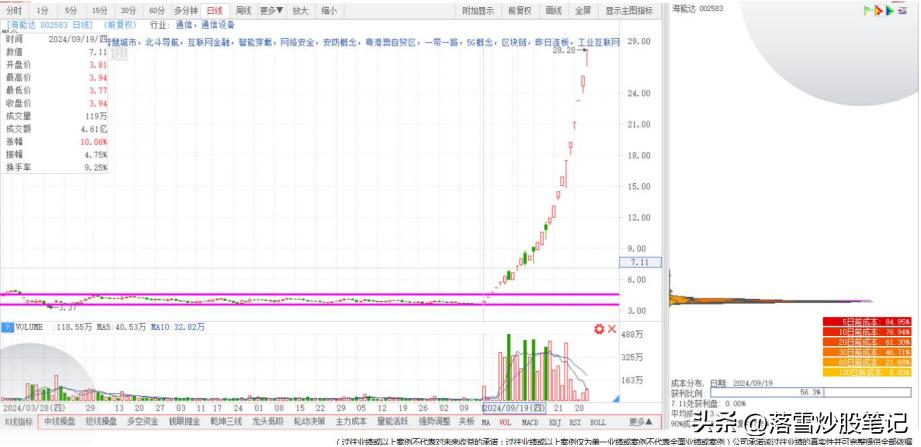Select the 多空资金 indicator
This screenshot has width=921, height=447.
[143, 422]
